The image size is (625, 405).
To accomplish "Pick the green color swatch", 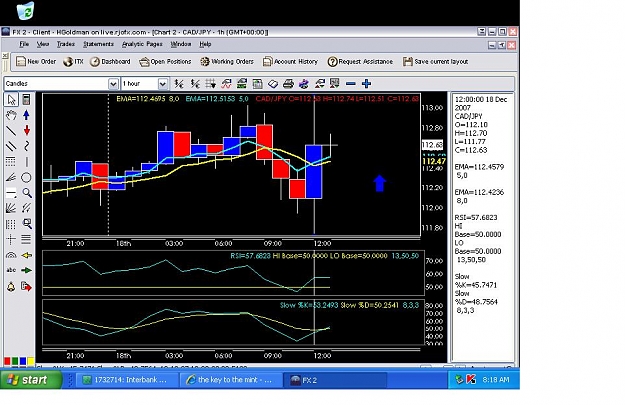I will 15,361.
